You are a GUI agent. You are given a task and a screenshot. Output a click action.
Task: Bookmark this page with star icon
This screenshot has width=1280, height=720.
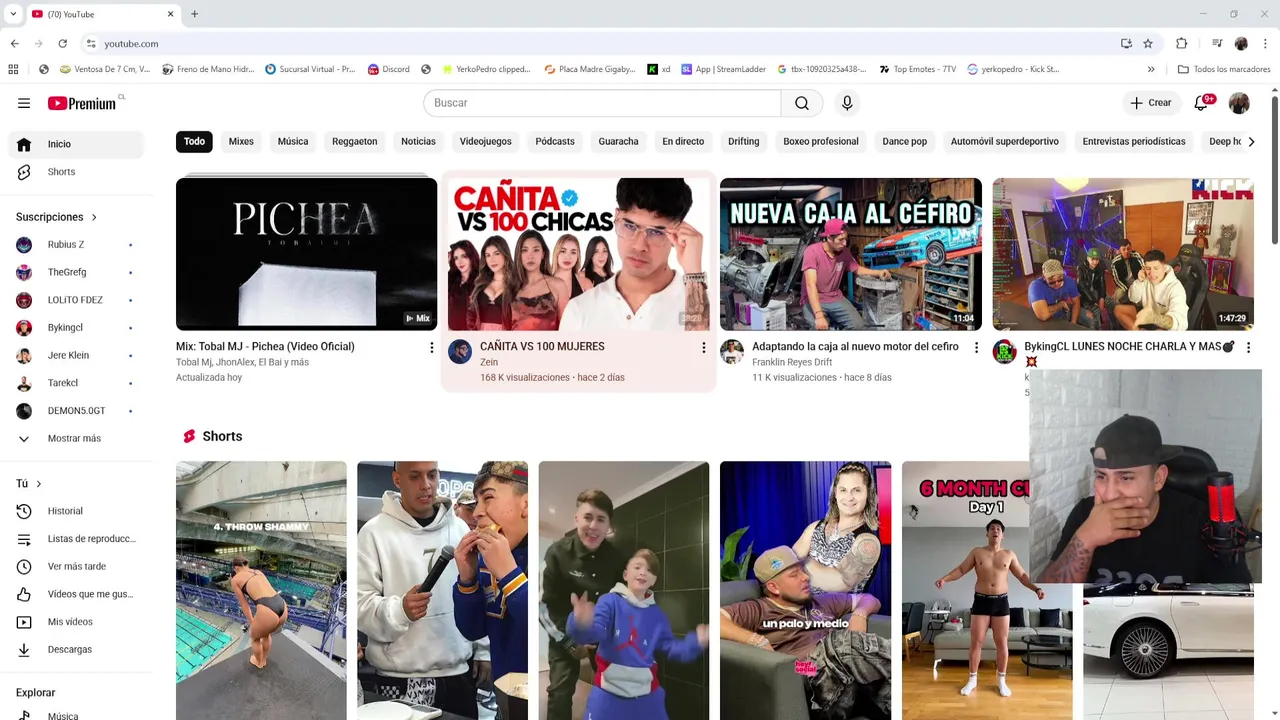click(x=1148, y=43)
